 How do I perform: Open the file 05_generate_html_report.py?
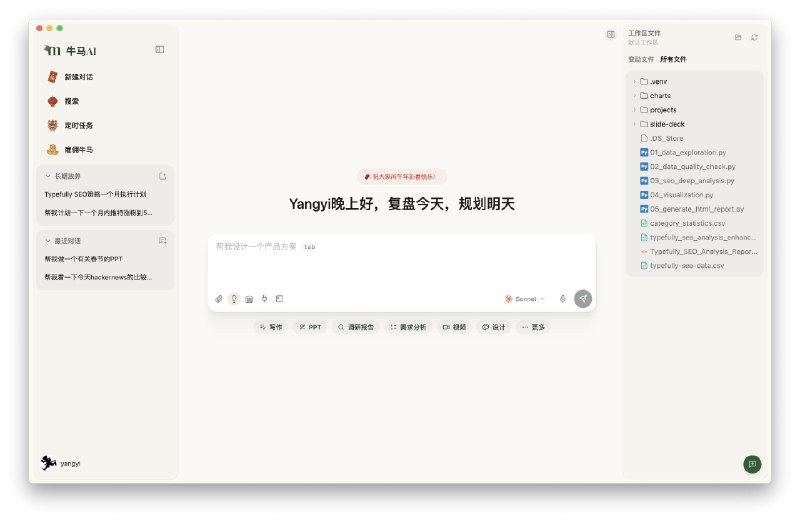695,209
